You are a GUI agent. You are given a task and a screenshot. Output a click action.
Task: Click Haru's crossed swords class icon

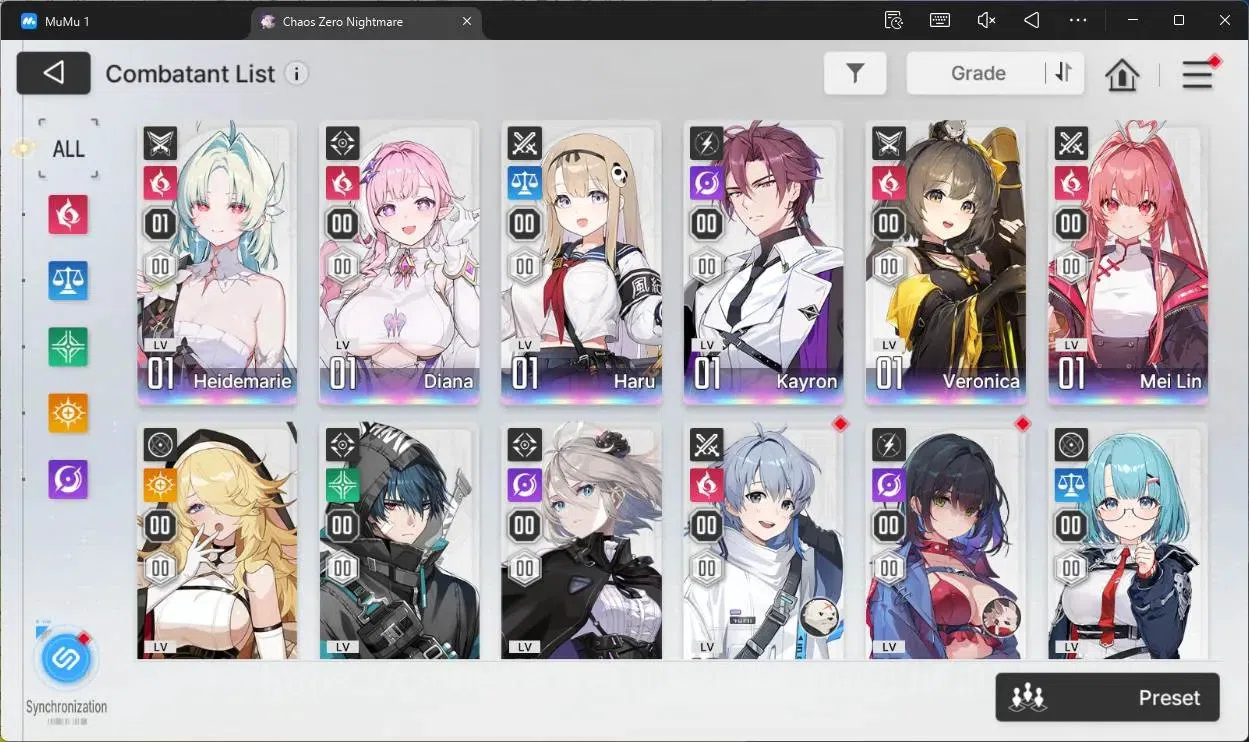[x=525, y=144]
